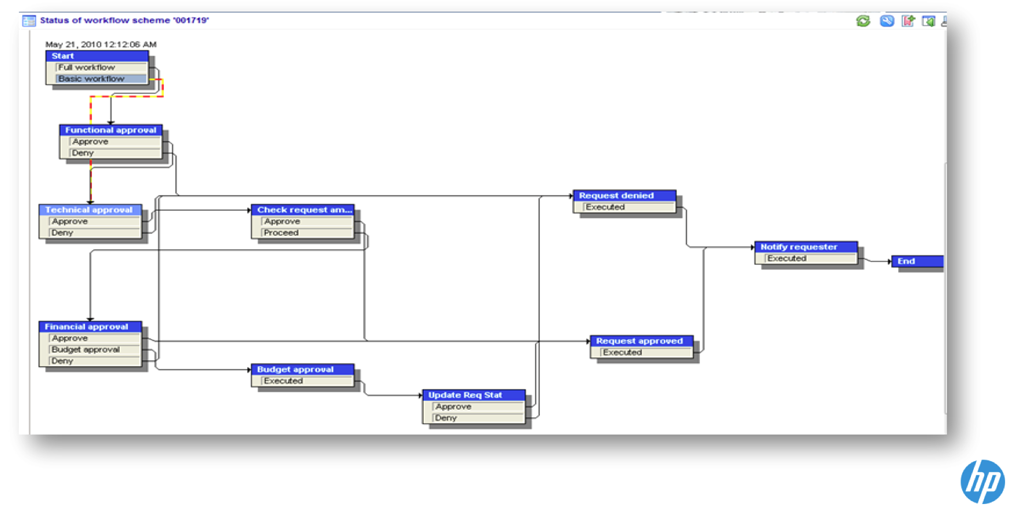The image size is (1024, 520).
Task: Click Budget approval row in Financial approval
Action: tap(95, 349)
